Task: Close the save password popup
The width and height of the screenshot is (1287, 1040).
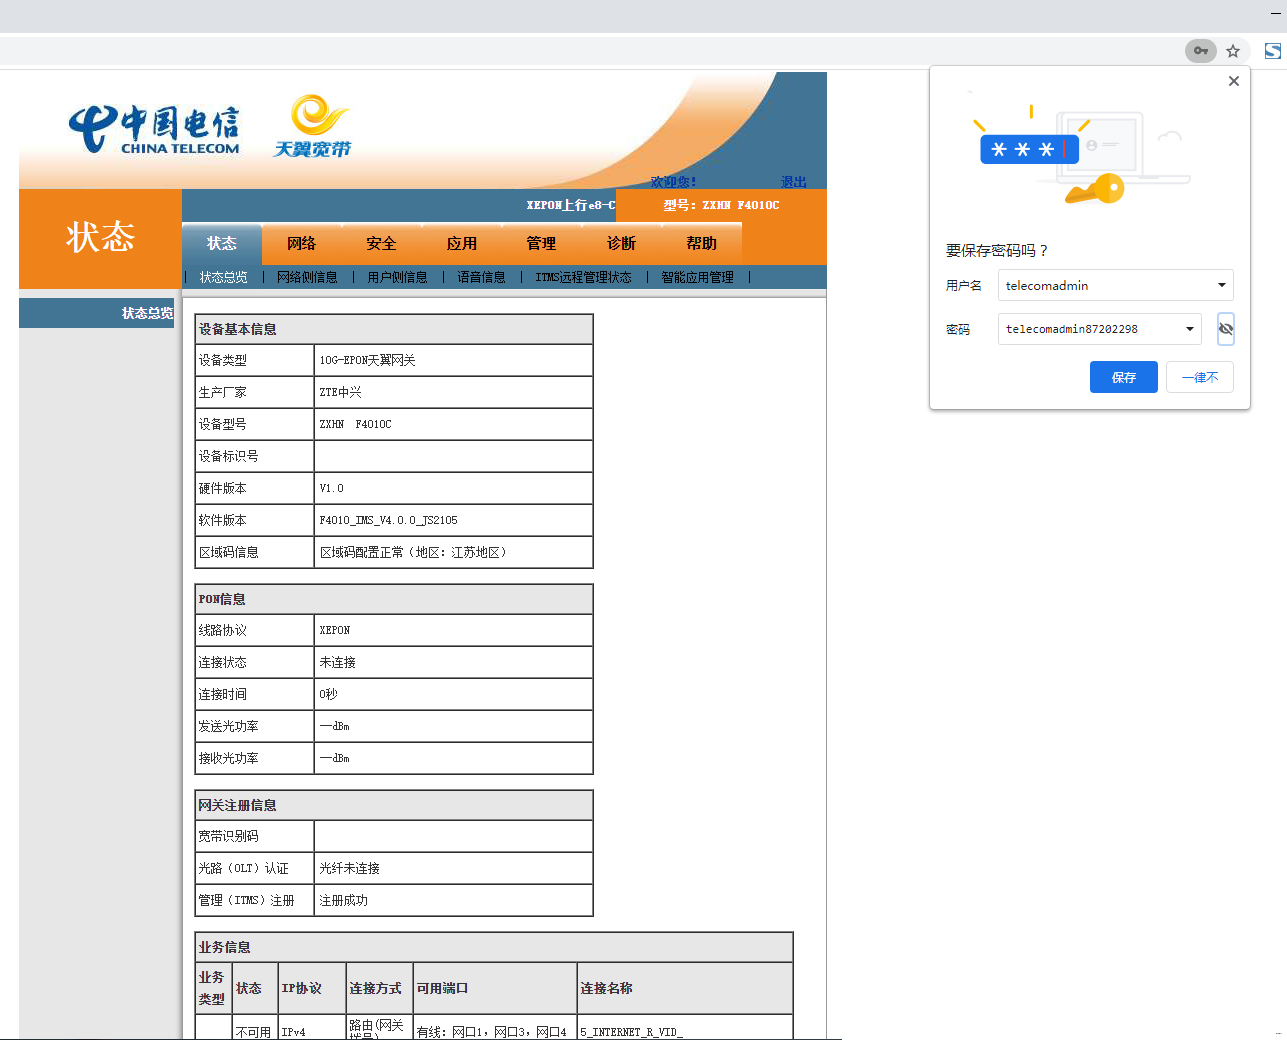Action: click(x=1234, y=81)
